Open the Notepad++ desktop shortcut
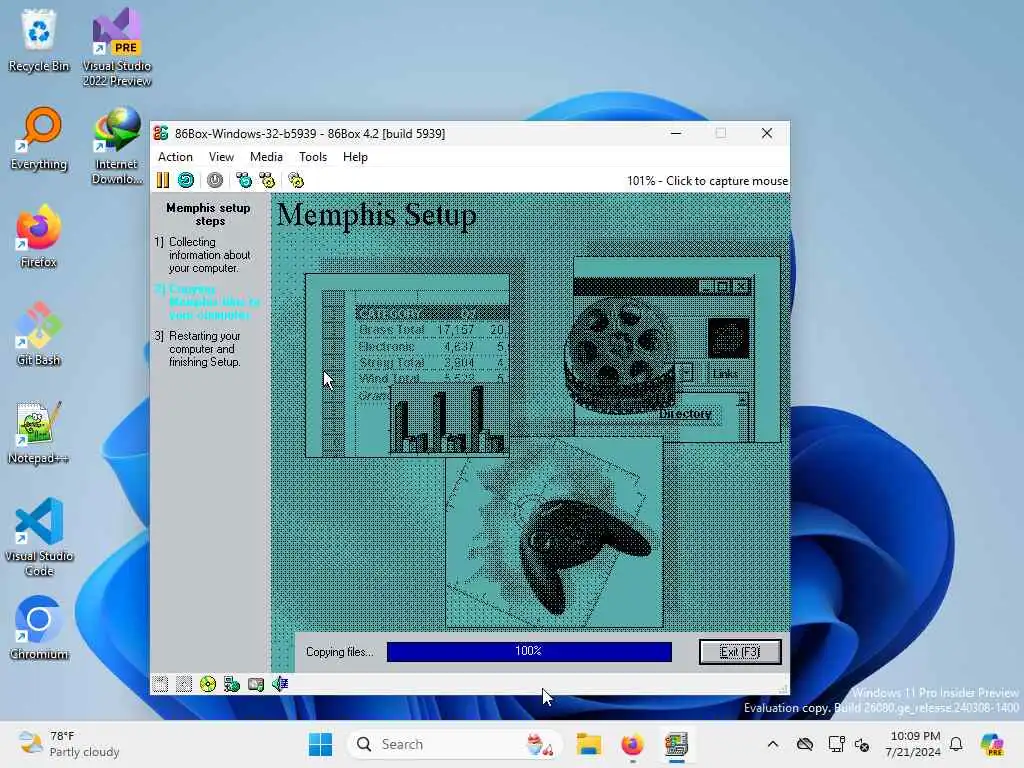This screenshot has width=1024, height=768. (39, 432)
